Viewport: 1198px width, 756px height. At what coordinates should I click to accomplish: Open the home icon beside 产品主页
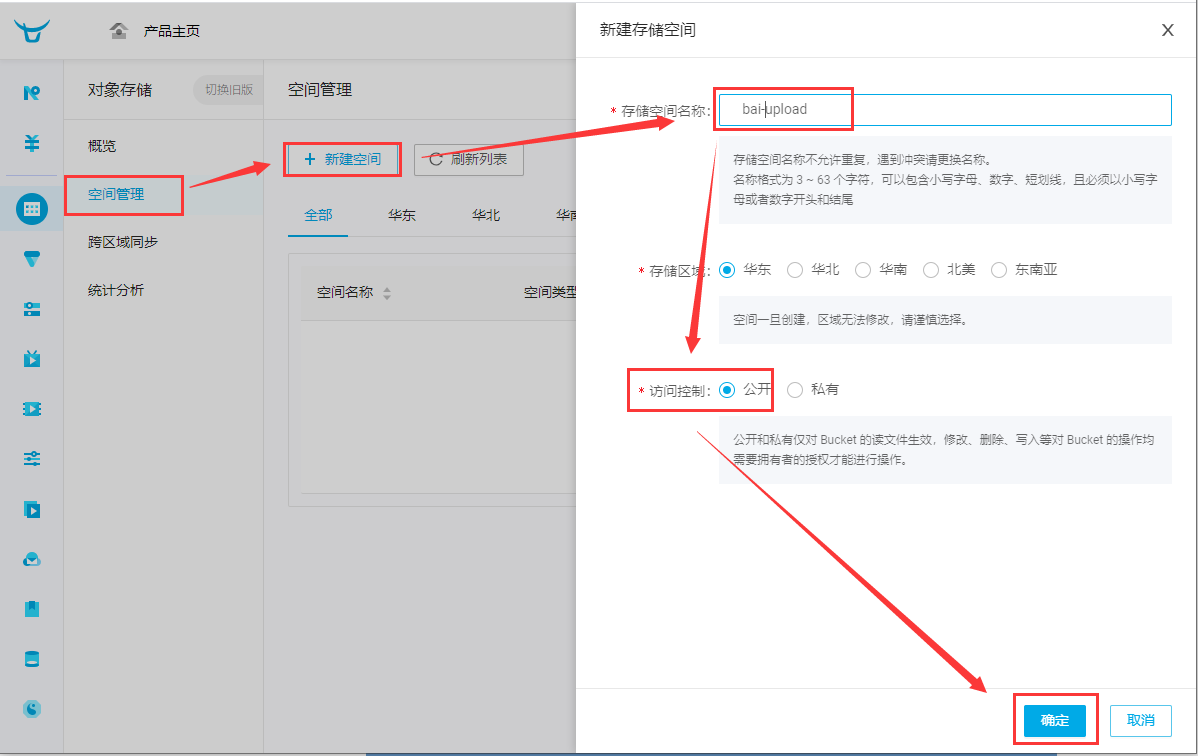pos(118,31)
